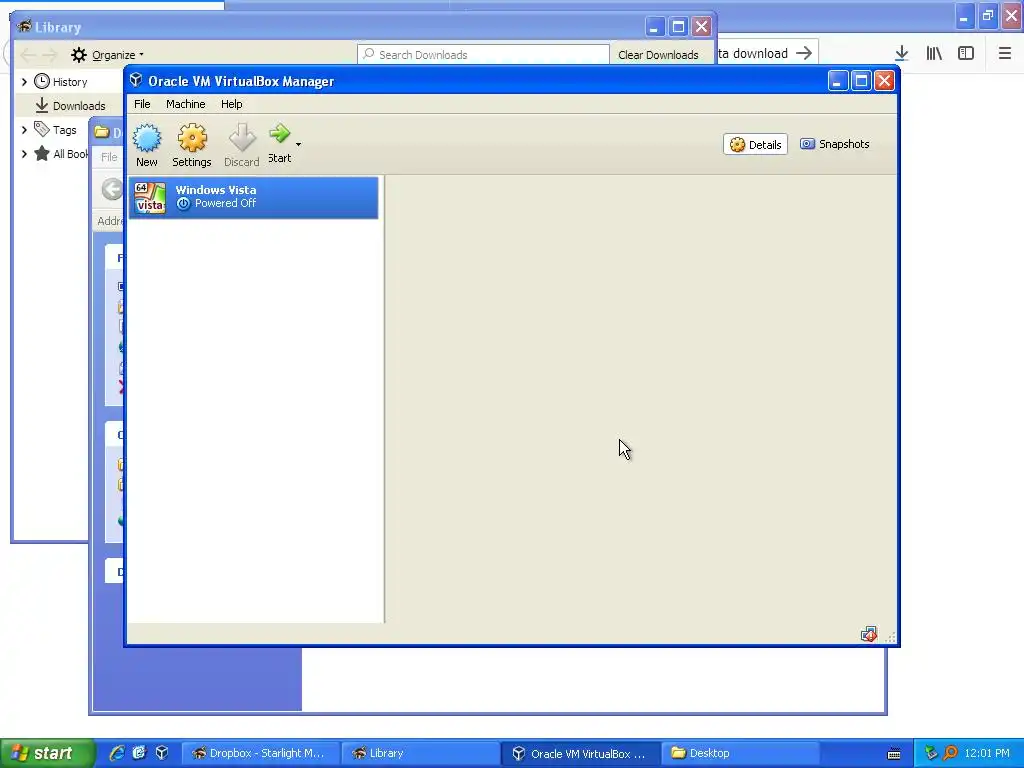Click the back arrow in Library window
This screenshot has height=768, width=1024.
(x=29, y=55)
